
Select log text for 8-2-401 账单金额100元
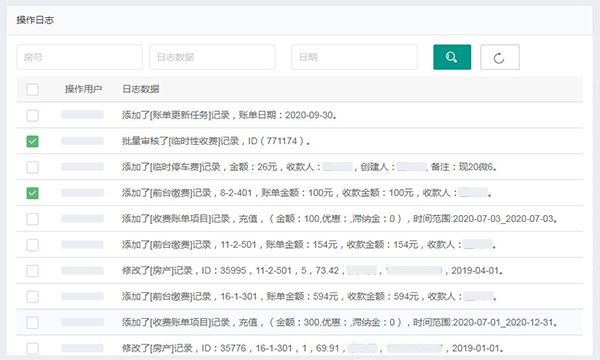tap(307, 193)
